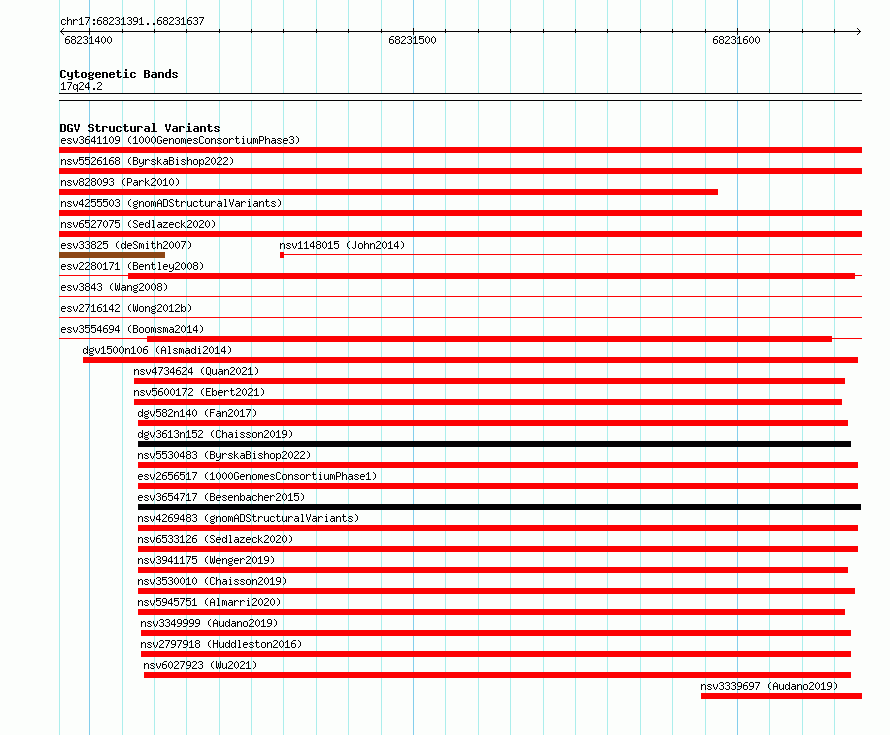Select nsv3941175 (Wenger2019) variant label

coord(206,560)
